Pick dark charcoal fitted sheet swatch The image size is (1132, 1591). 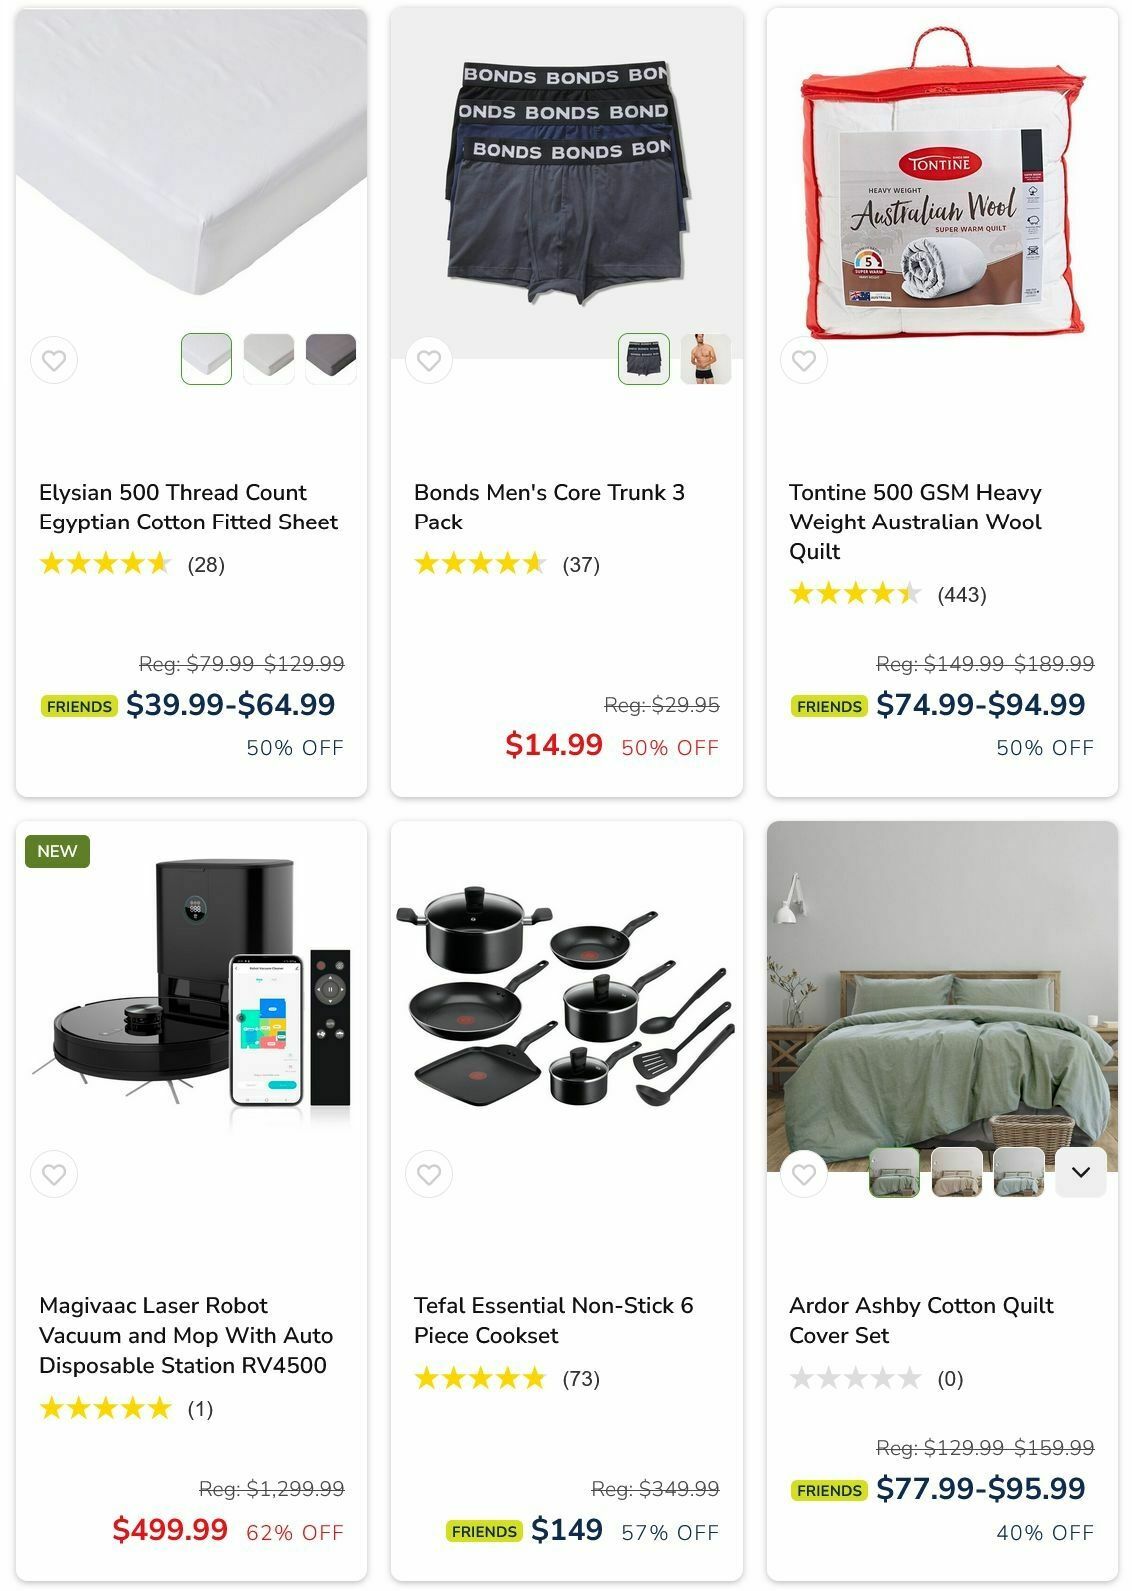click(331, 359)
